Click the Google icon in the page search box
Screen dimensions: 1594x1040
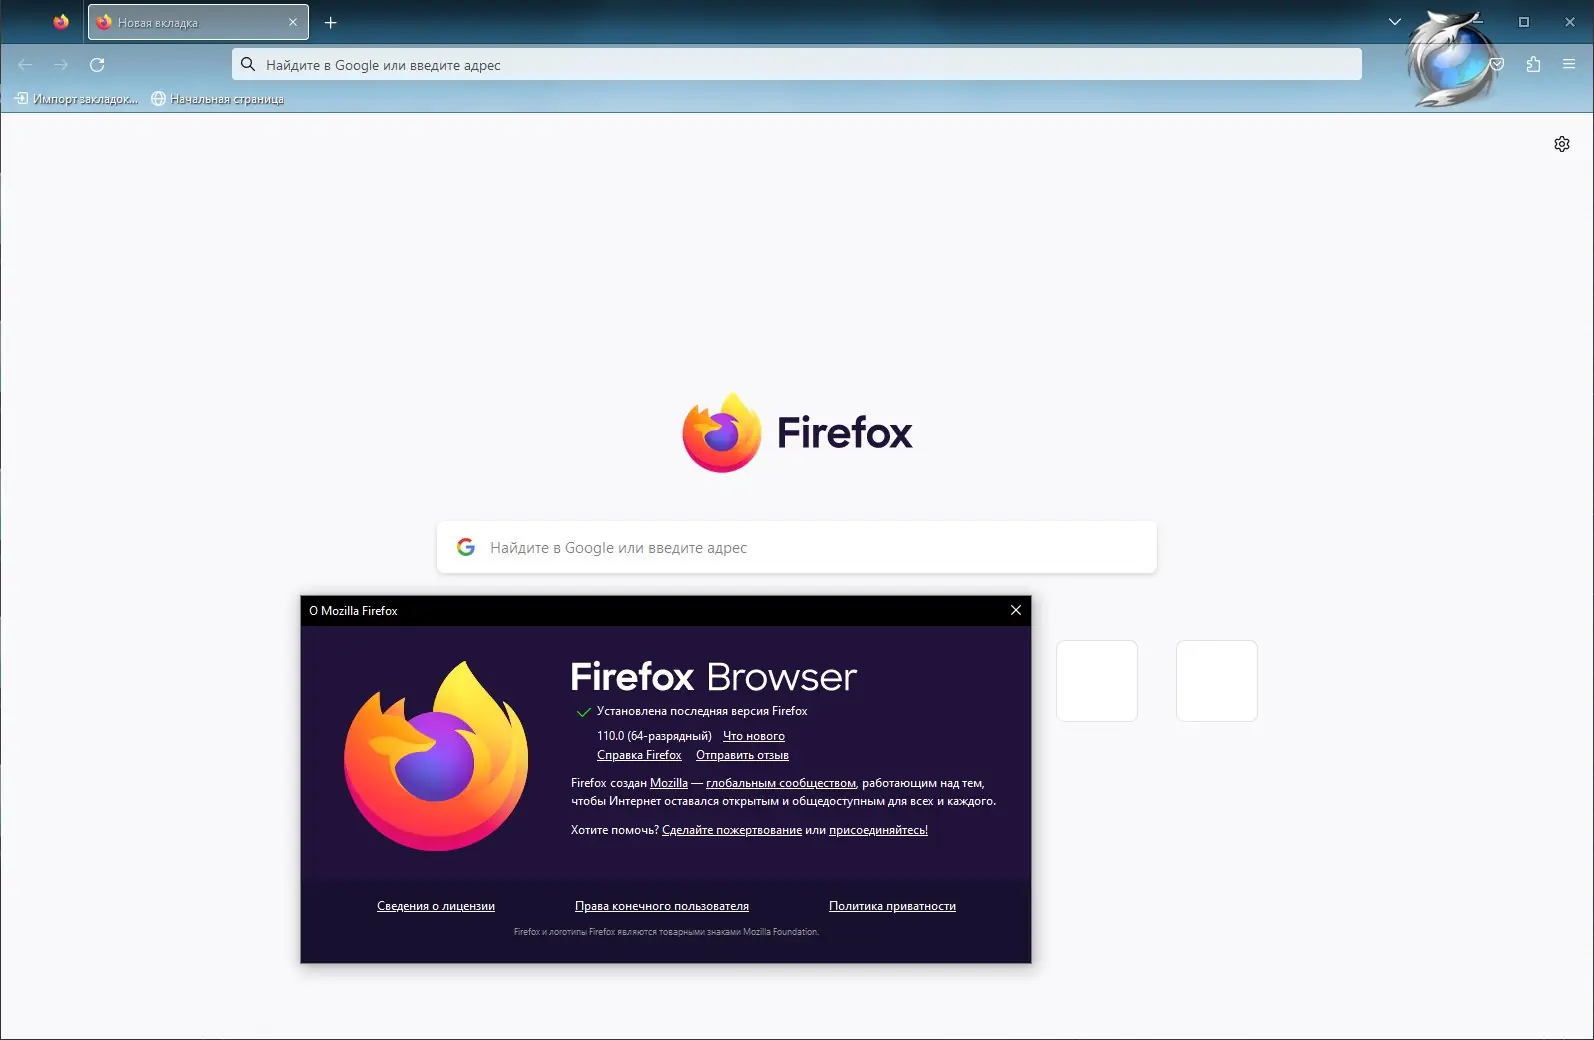pos(466,547)
